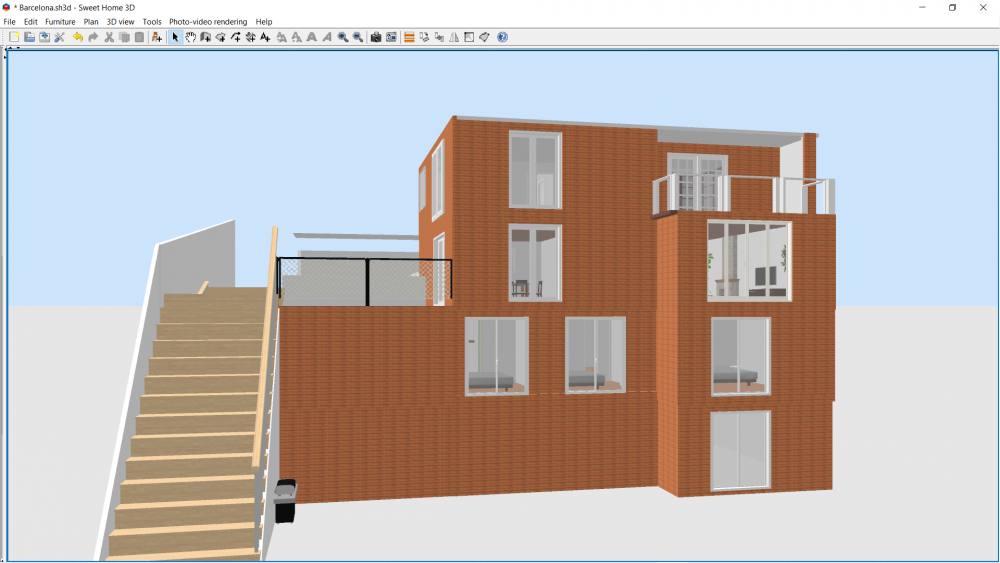Viewport: 1000px width, 563px height.
Task: Click the Cut scissors icon
Action: point(109,37)
